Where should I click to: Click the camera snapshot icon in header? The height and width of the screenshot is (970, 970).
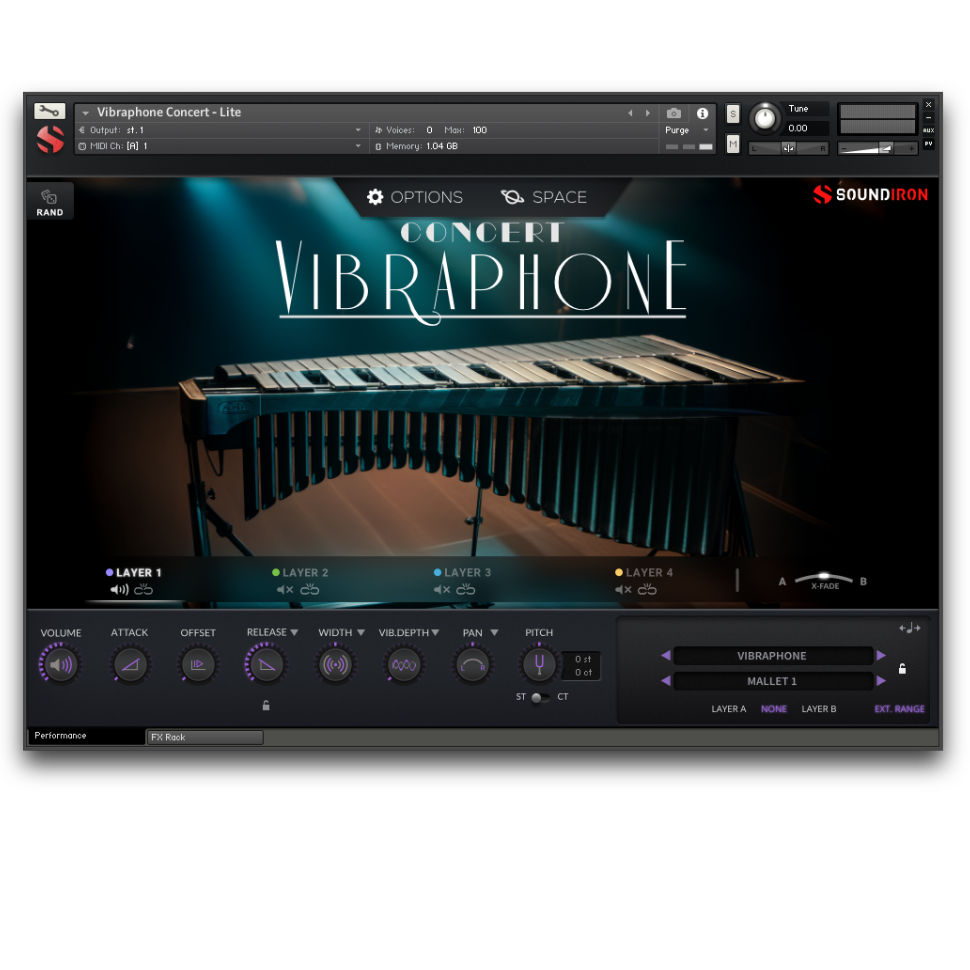tap(673, 113)
